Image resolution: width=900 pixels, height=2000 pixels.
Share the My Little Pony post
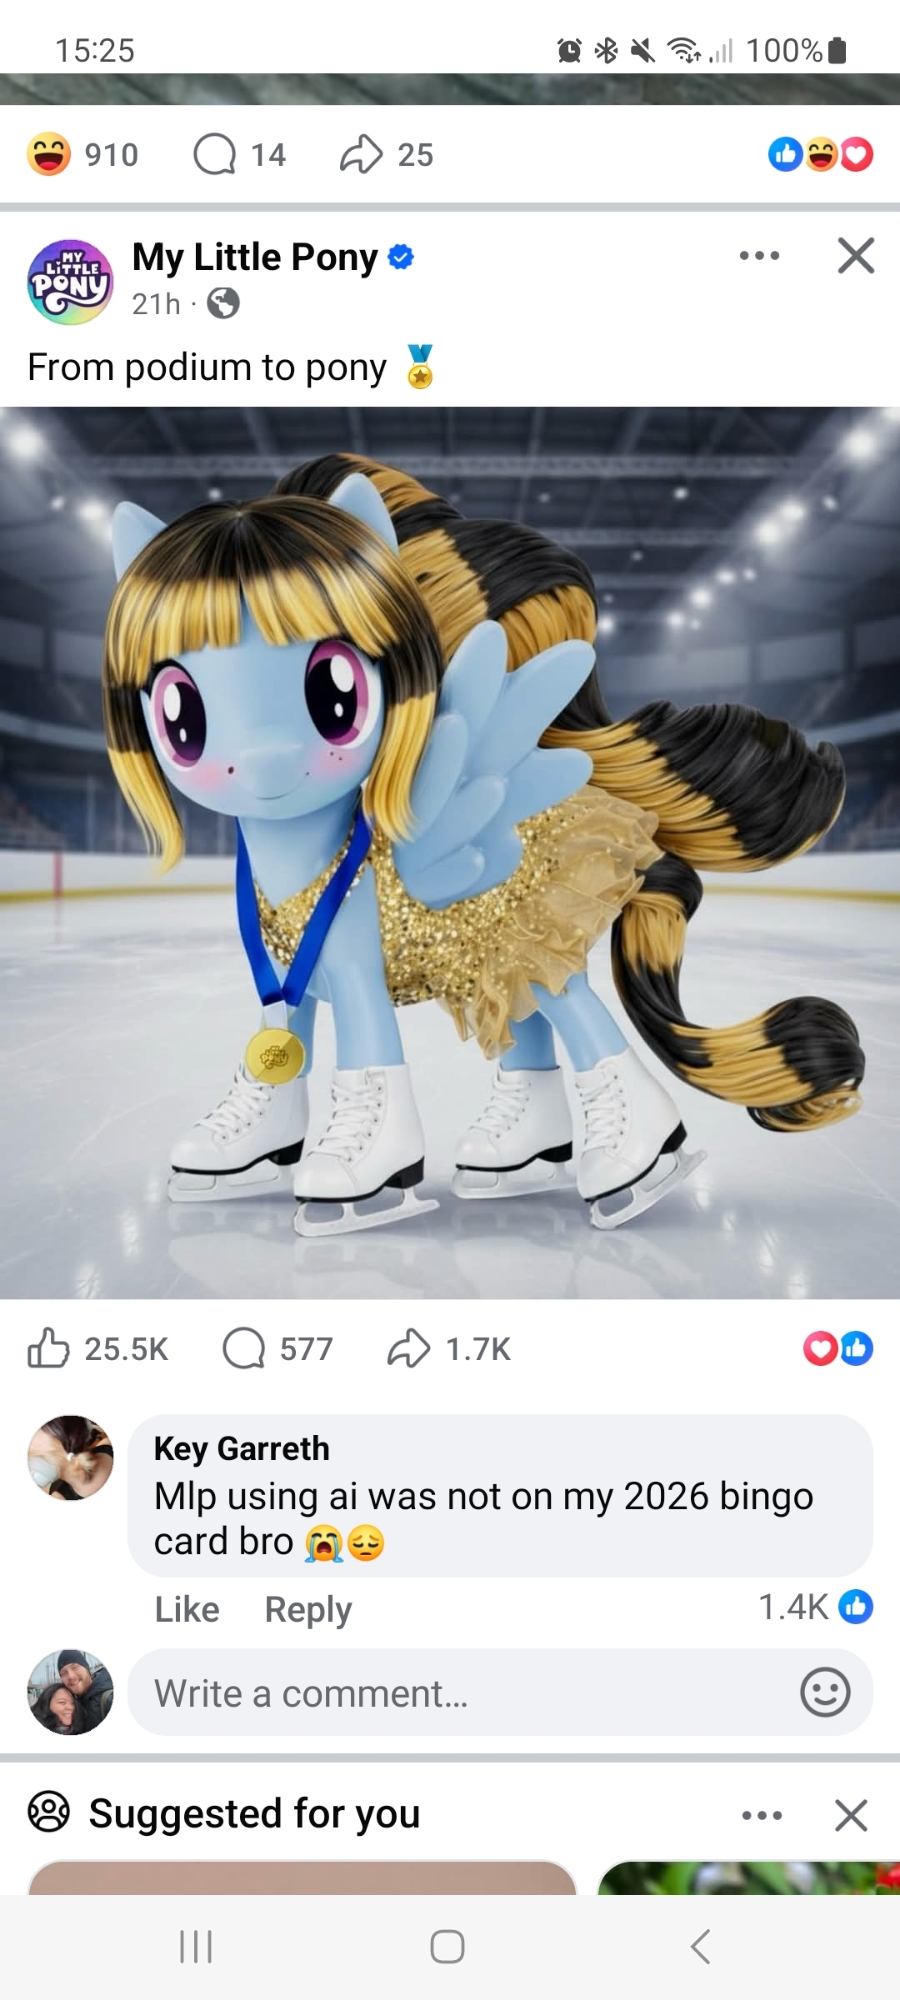click(448, 1348)
